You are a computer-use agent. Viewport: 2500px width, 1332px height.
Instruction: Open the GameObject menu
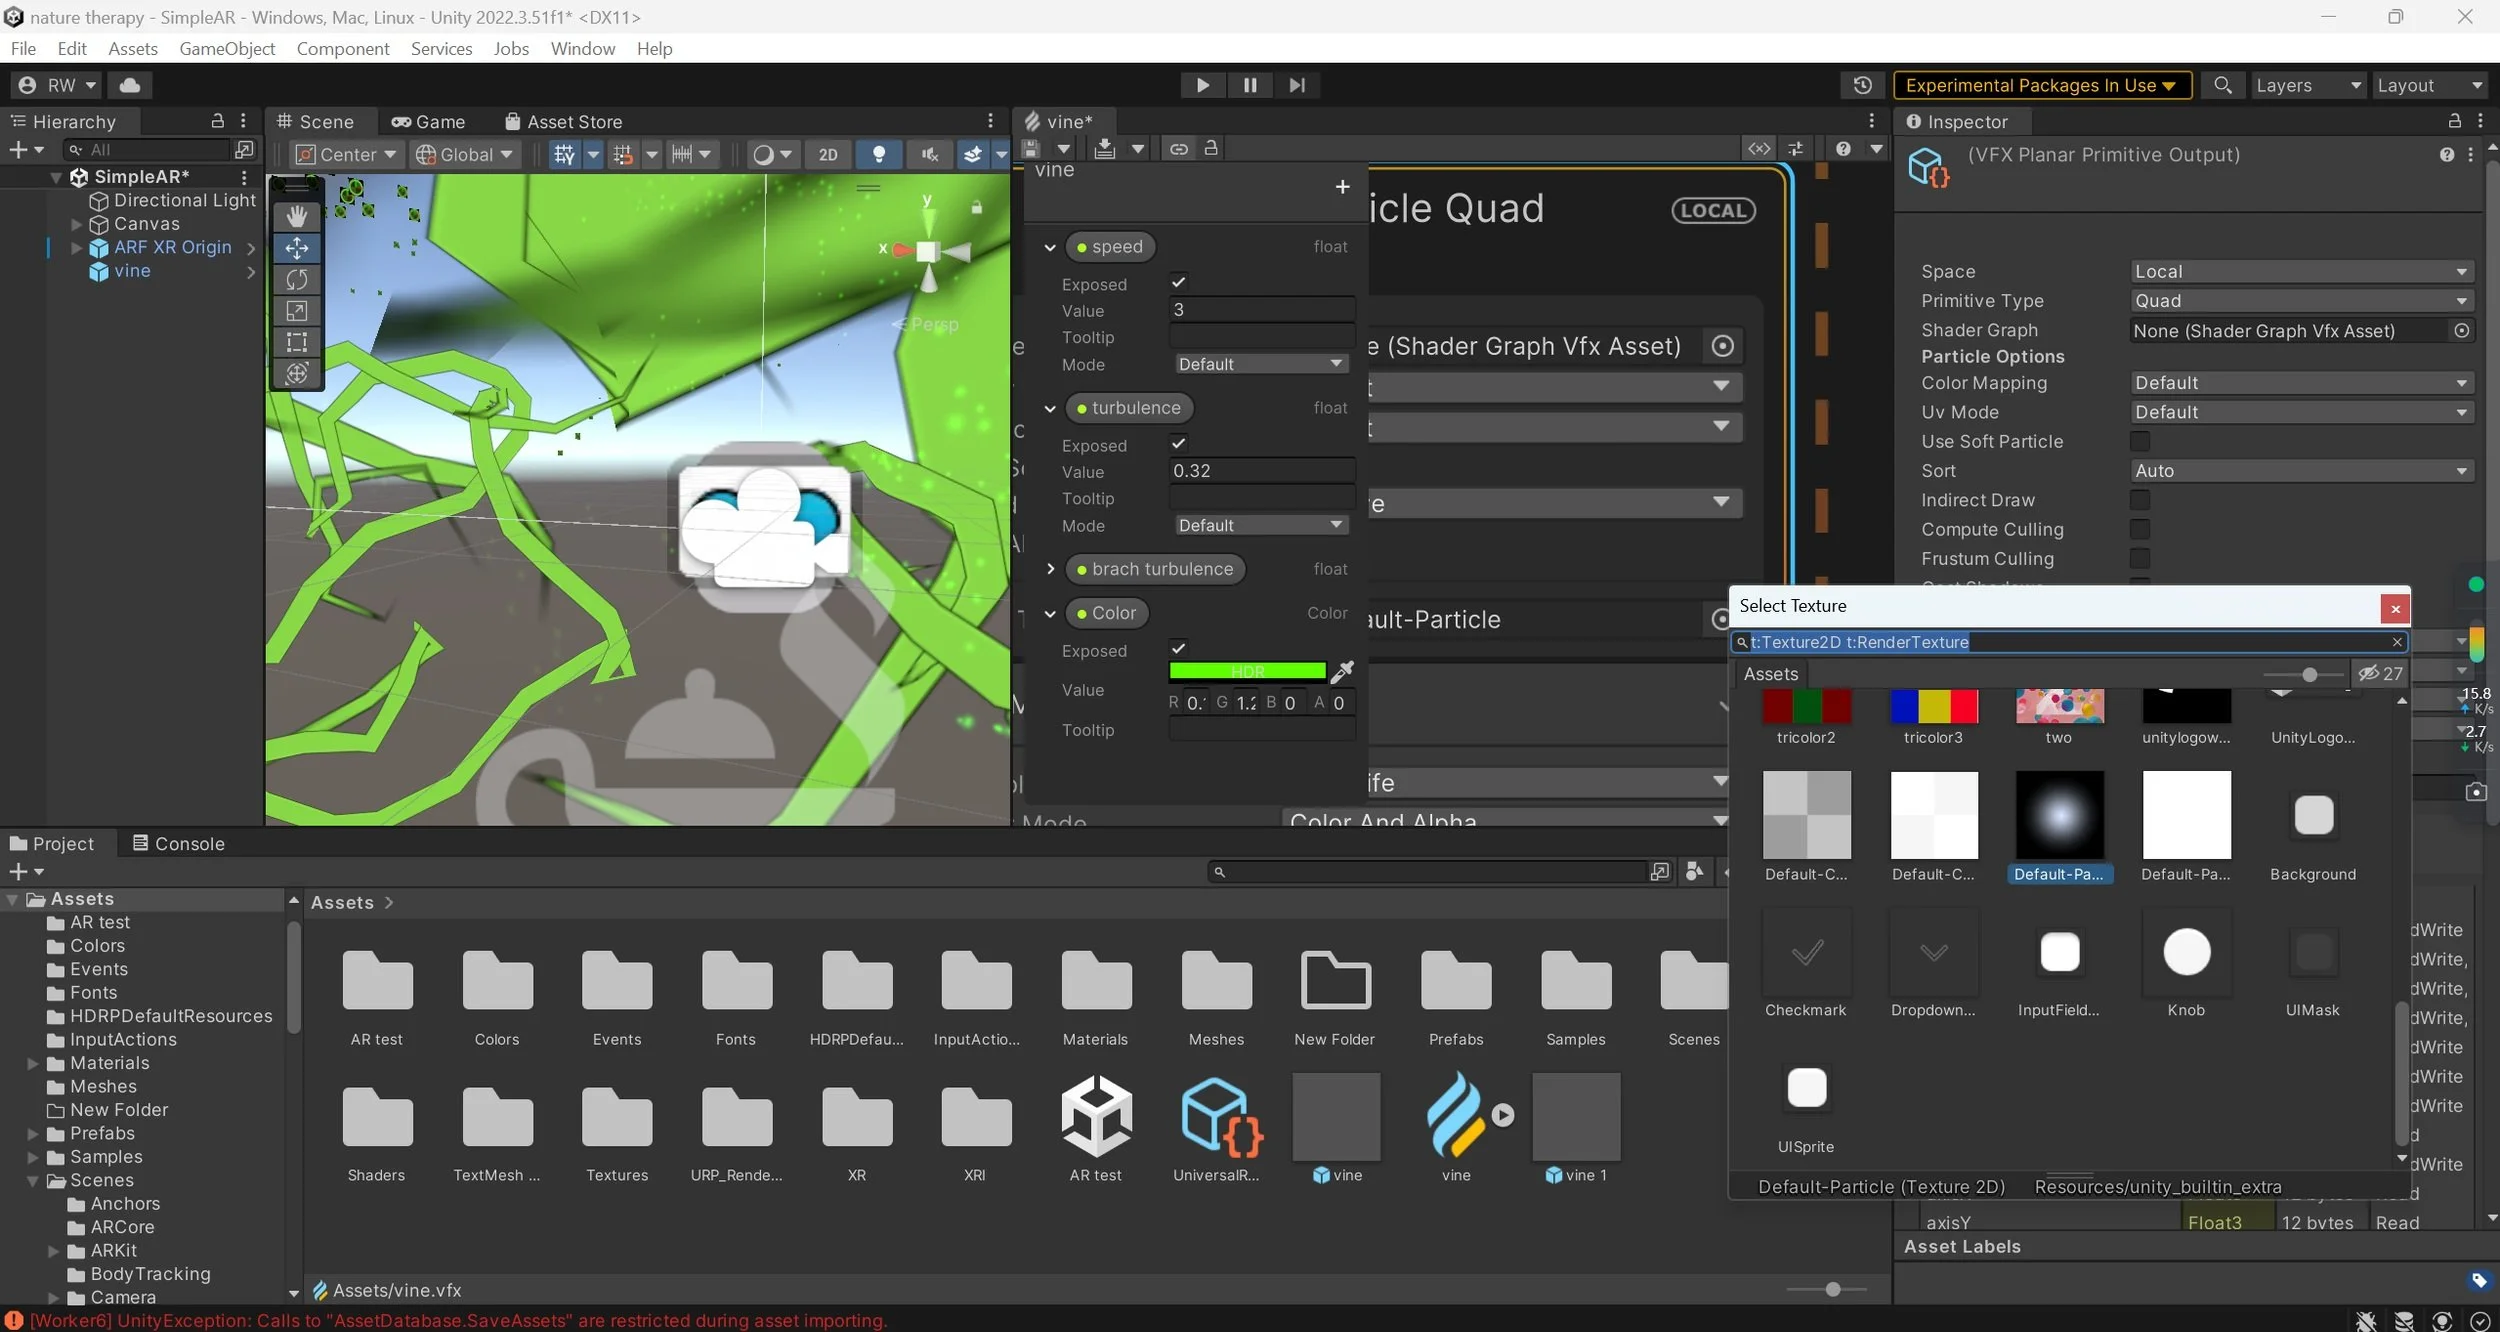(x=227, y=48)
